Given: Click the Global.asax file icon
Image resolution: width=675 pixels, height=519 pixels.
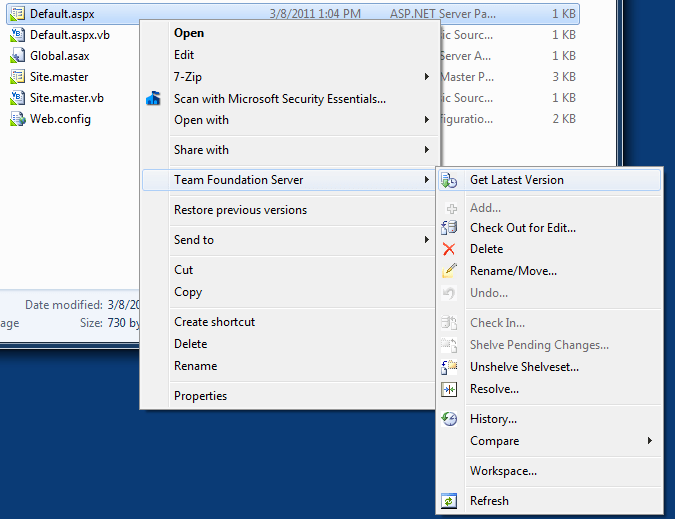Looking at the screenshot, I should (17, 56).
